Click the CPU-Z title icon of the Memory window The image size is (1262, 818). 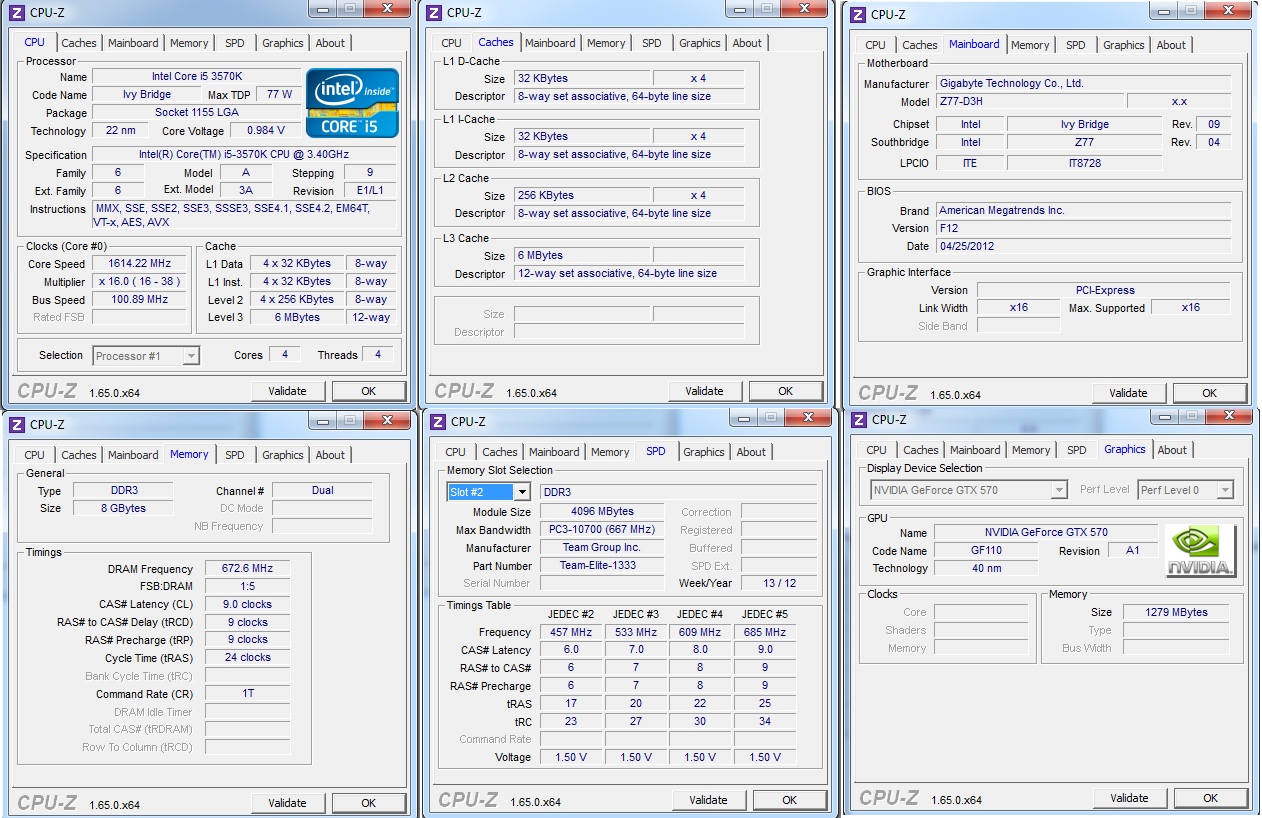tap(16, 425)
